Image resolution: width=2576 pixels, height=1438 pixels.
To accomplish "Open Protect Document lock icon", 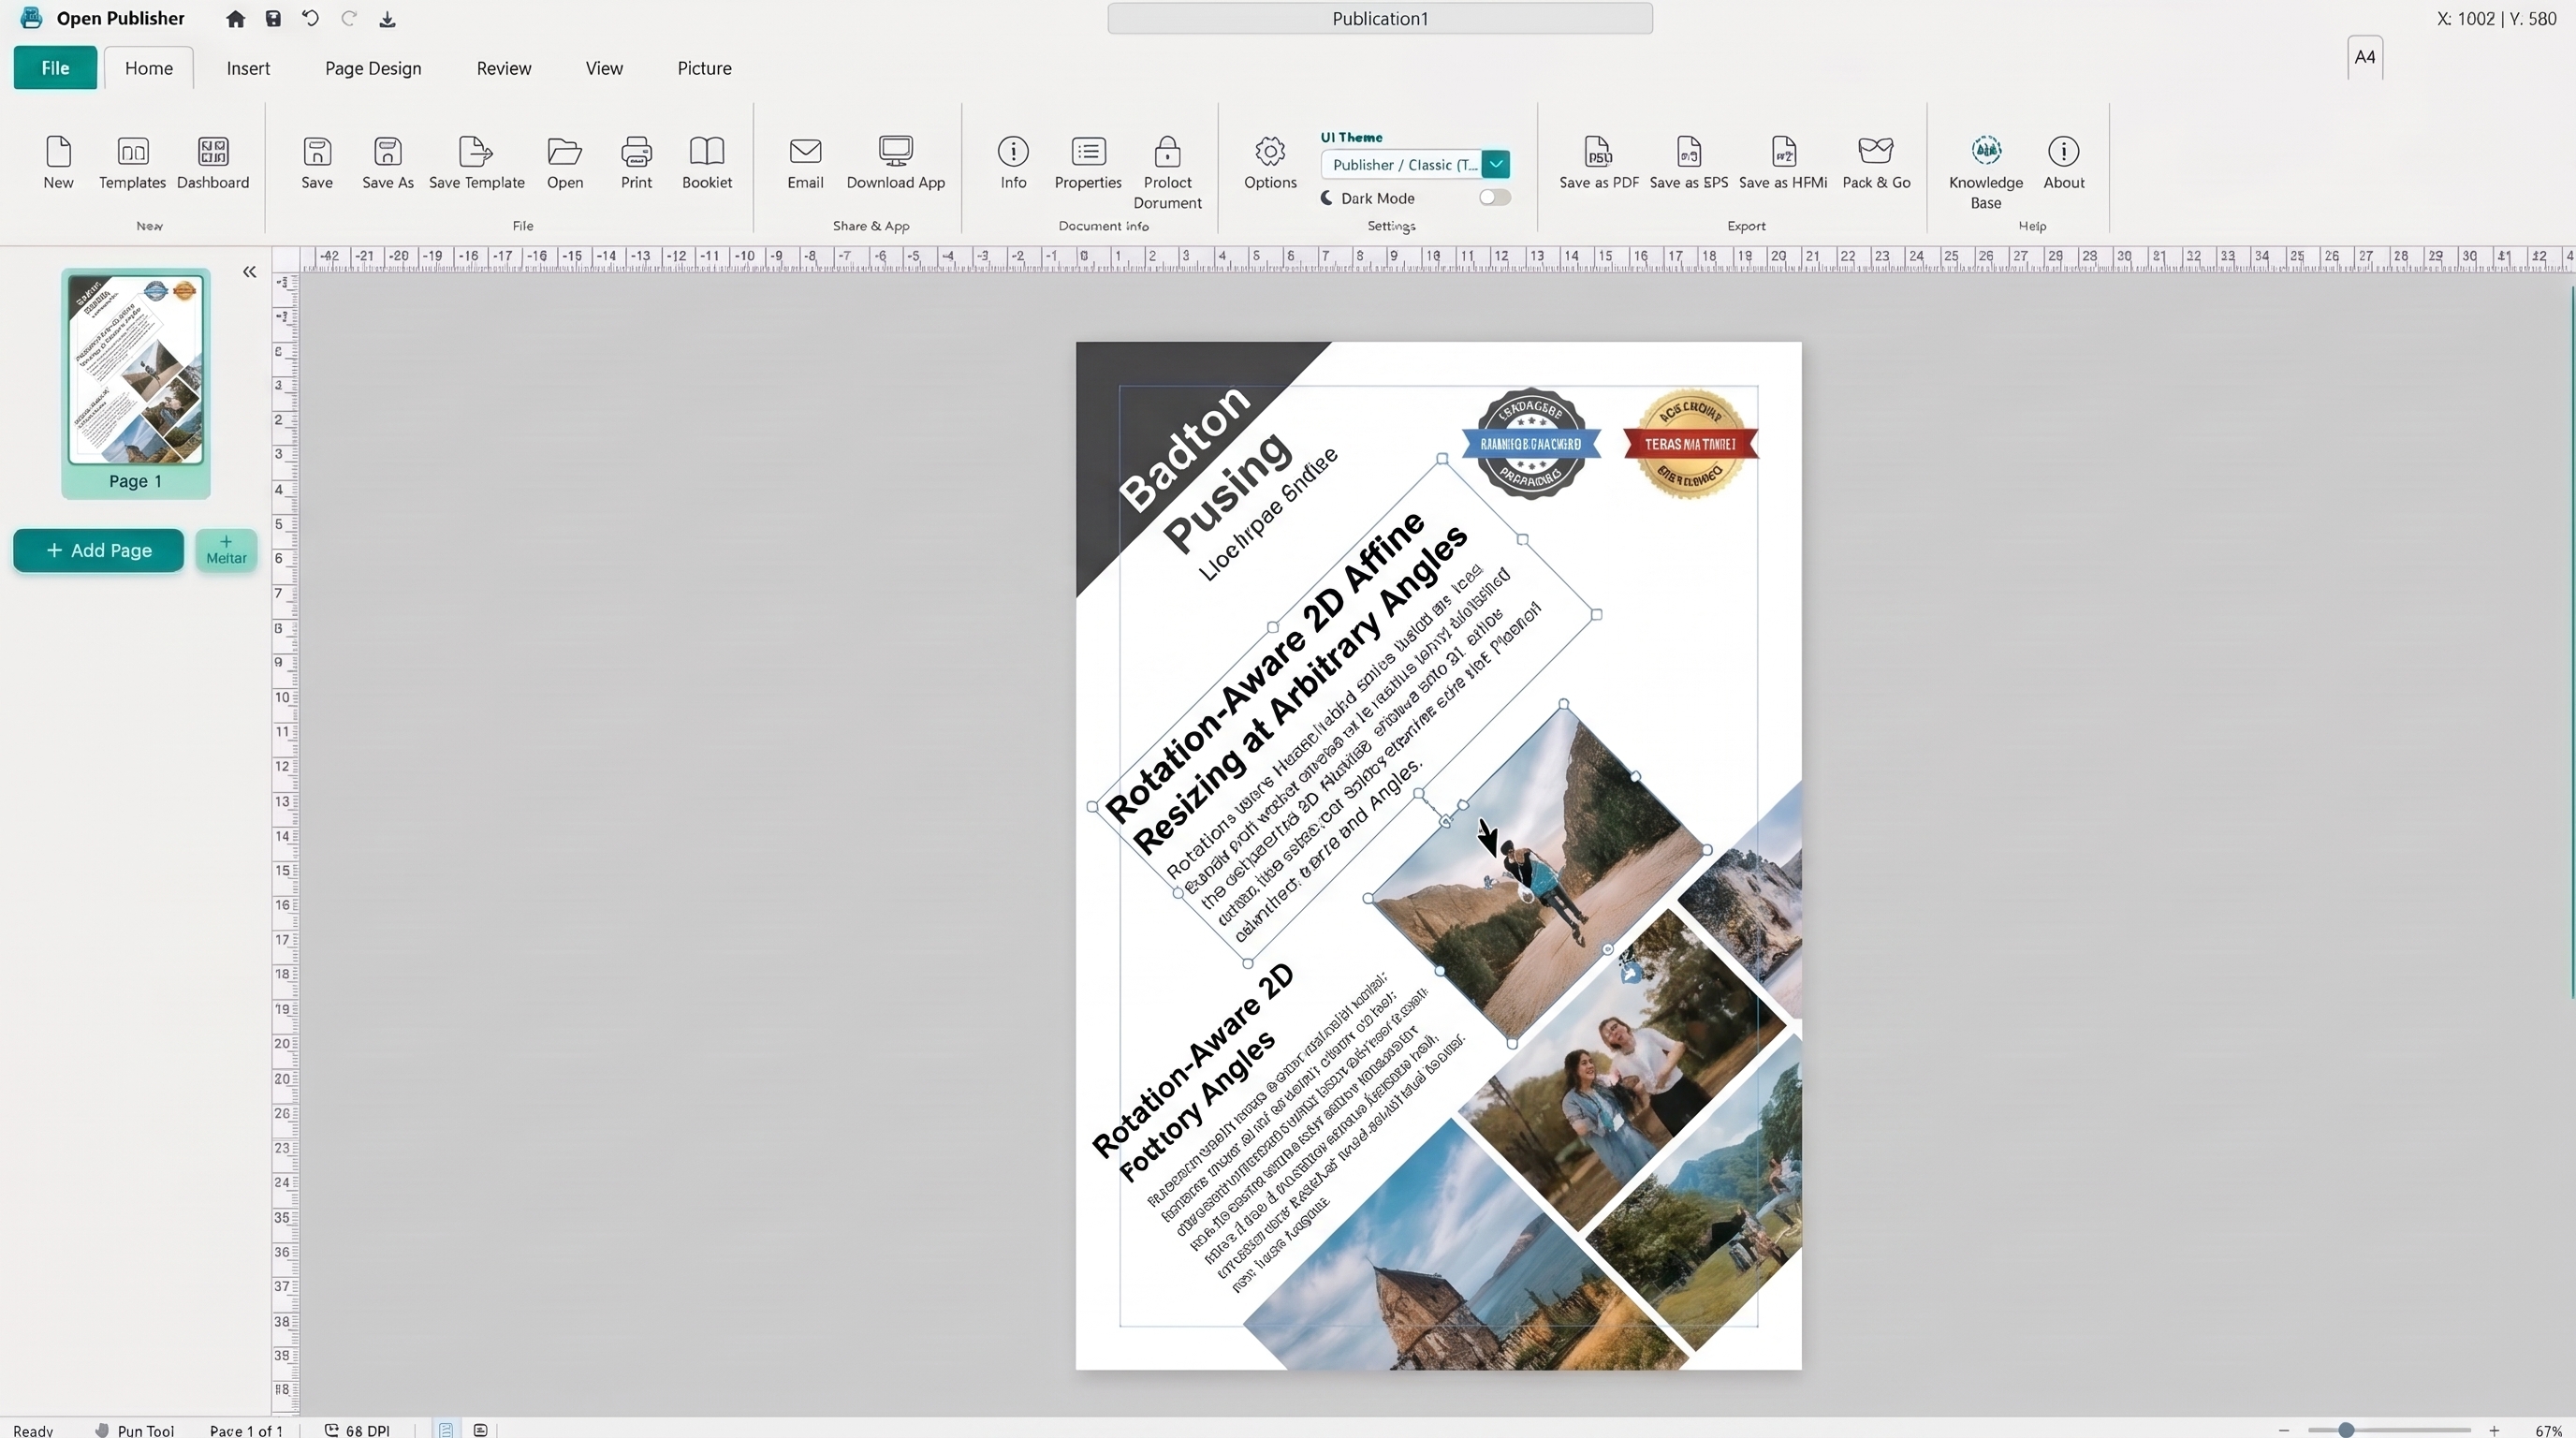I will click(x=1167, y=151).
